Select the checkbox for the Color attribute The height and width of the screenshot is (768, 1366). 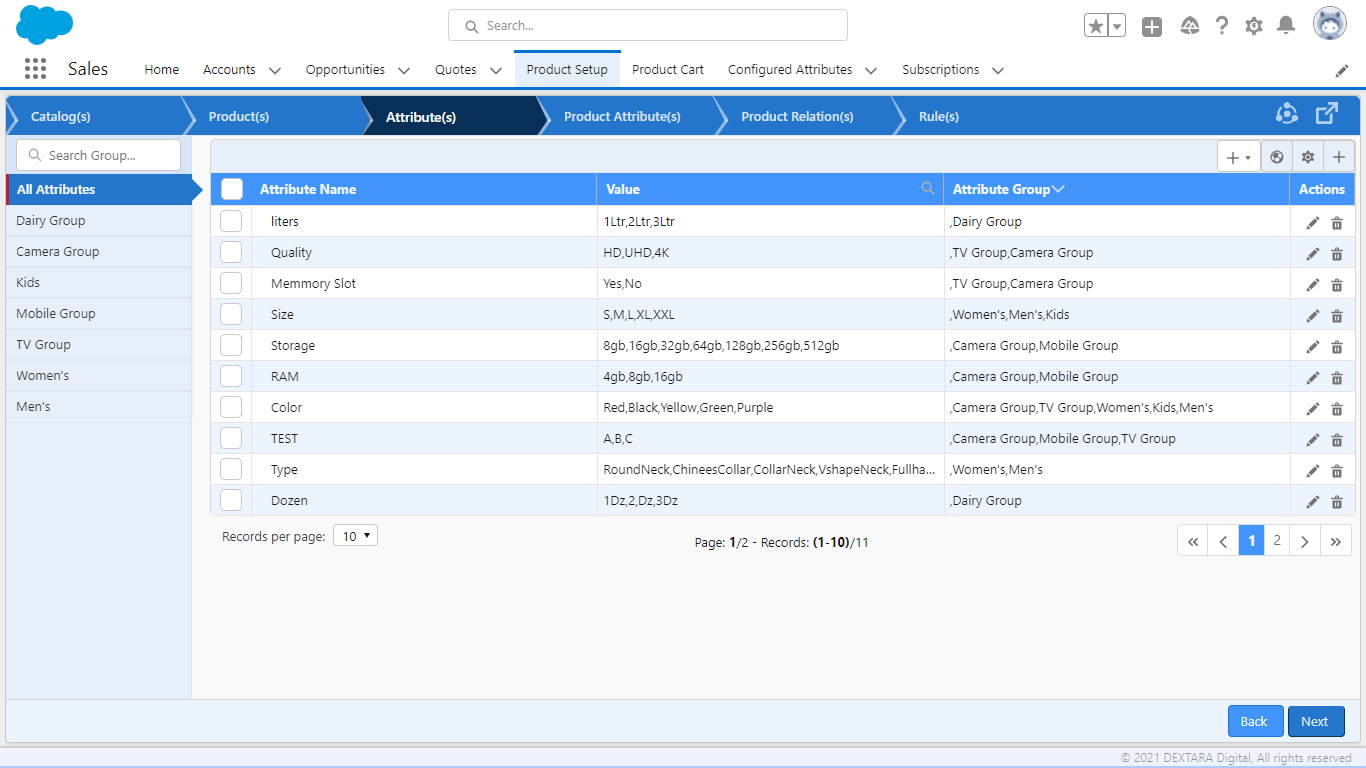pyautogui.click(x=231, y=406)
